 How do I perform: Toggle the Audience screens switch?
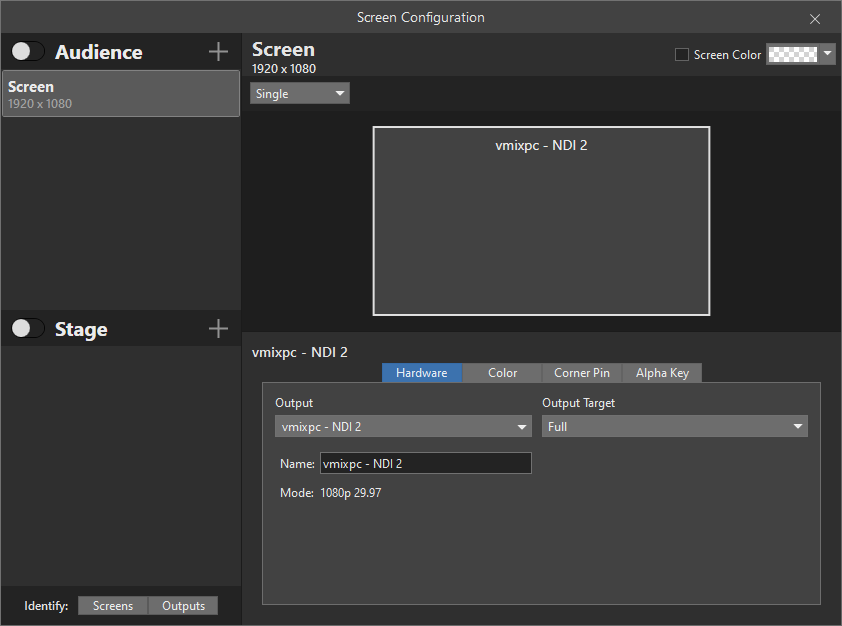28,52
